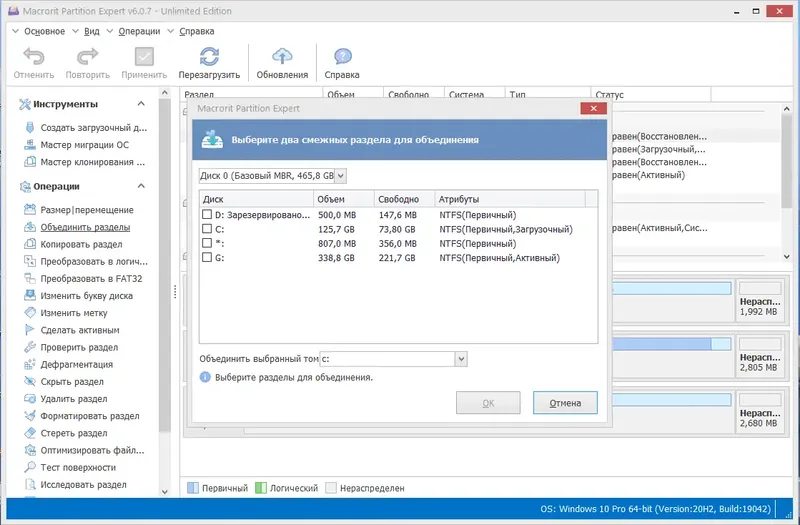Open the Диск 0 disk selection dropdown
800x525 pixels.
[x=341, y=176]
